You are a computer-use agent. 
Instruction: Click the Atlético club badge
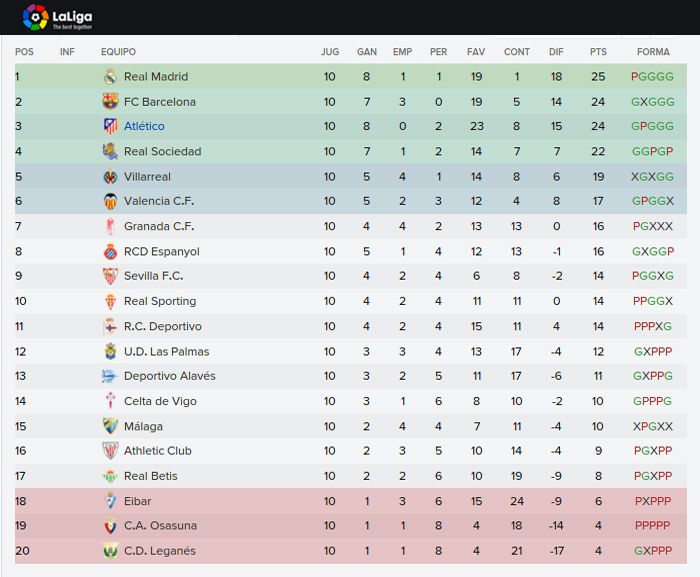coord(110,126)
